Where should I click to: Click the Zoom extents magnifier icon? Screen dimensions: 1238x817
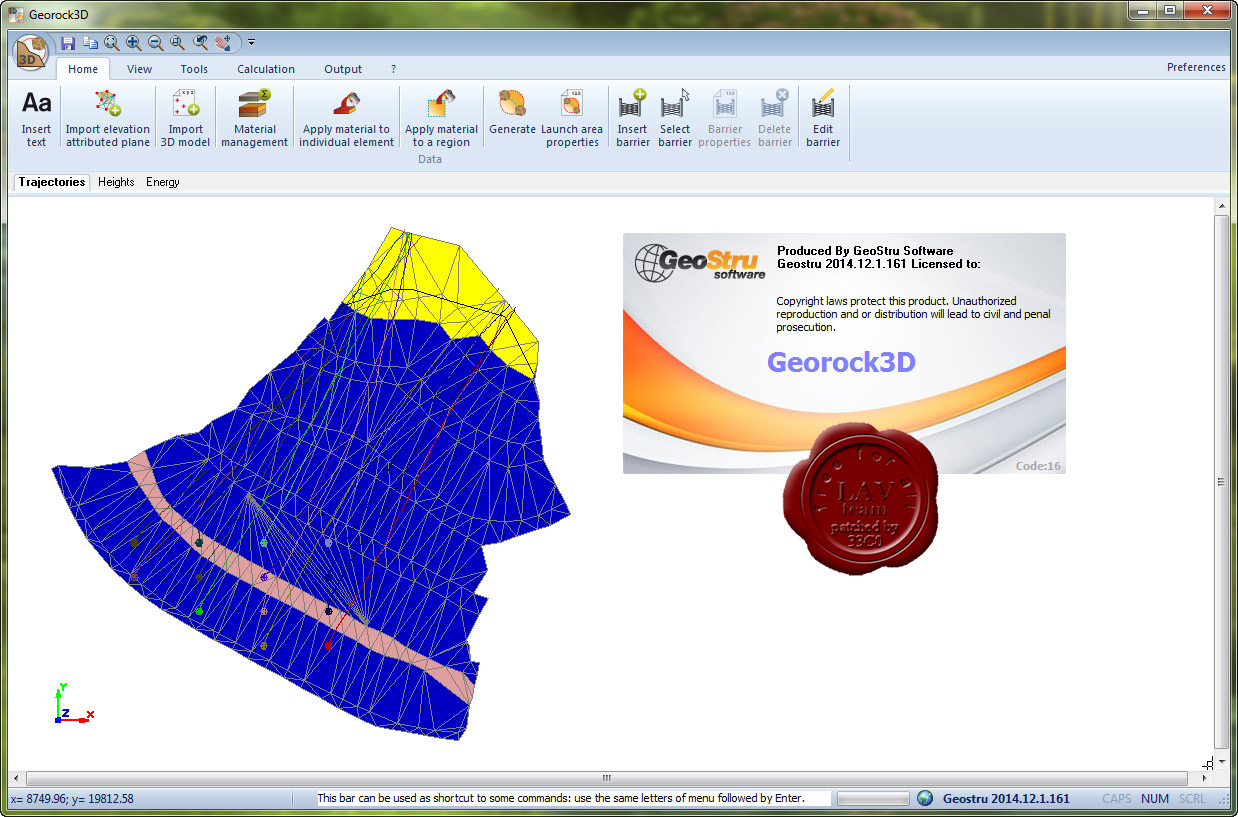[112, 42]
